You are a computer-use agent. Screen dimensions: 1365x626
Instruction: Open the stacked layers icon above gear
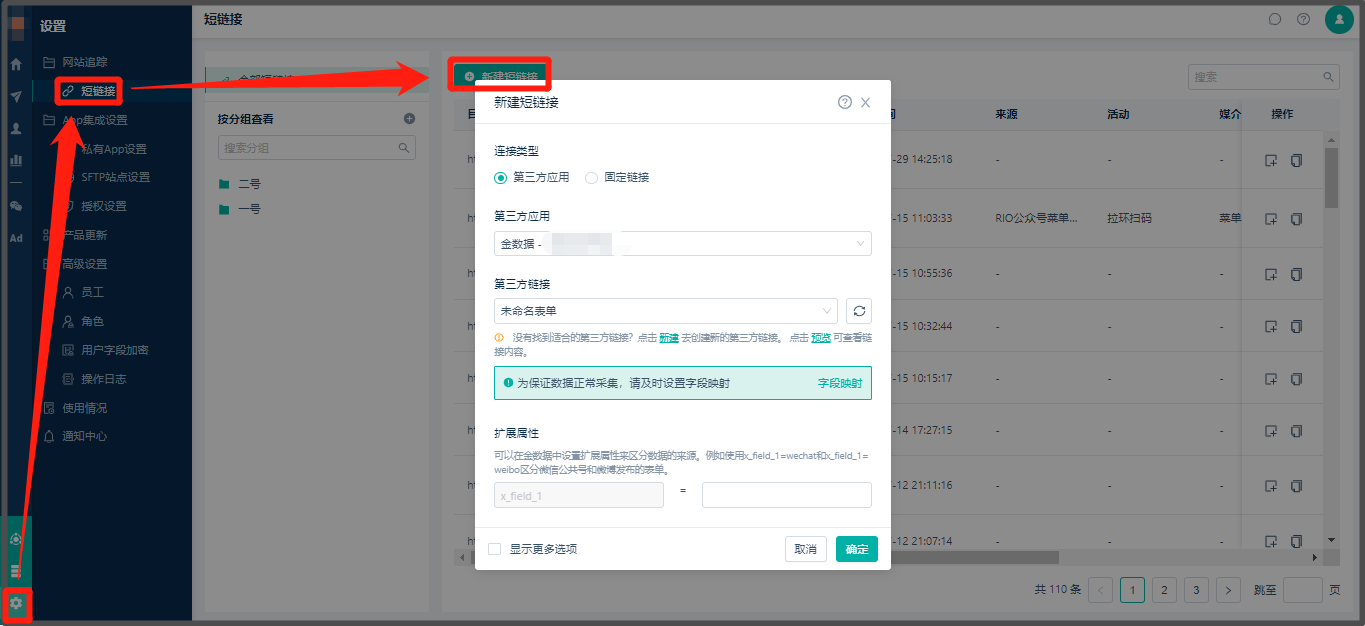pos(16,571)
